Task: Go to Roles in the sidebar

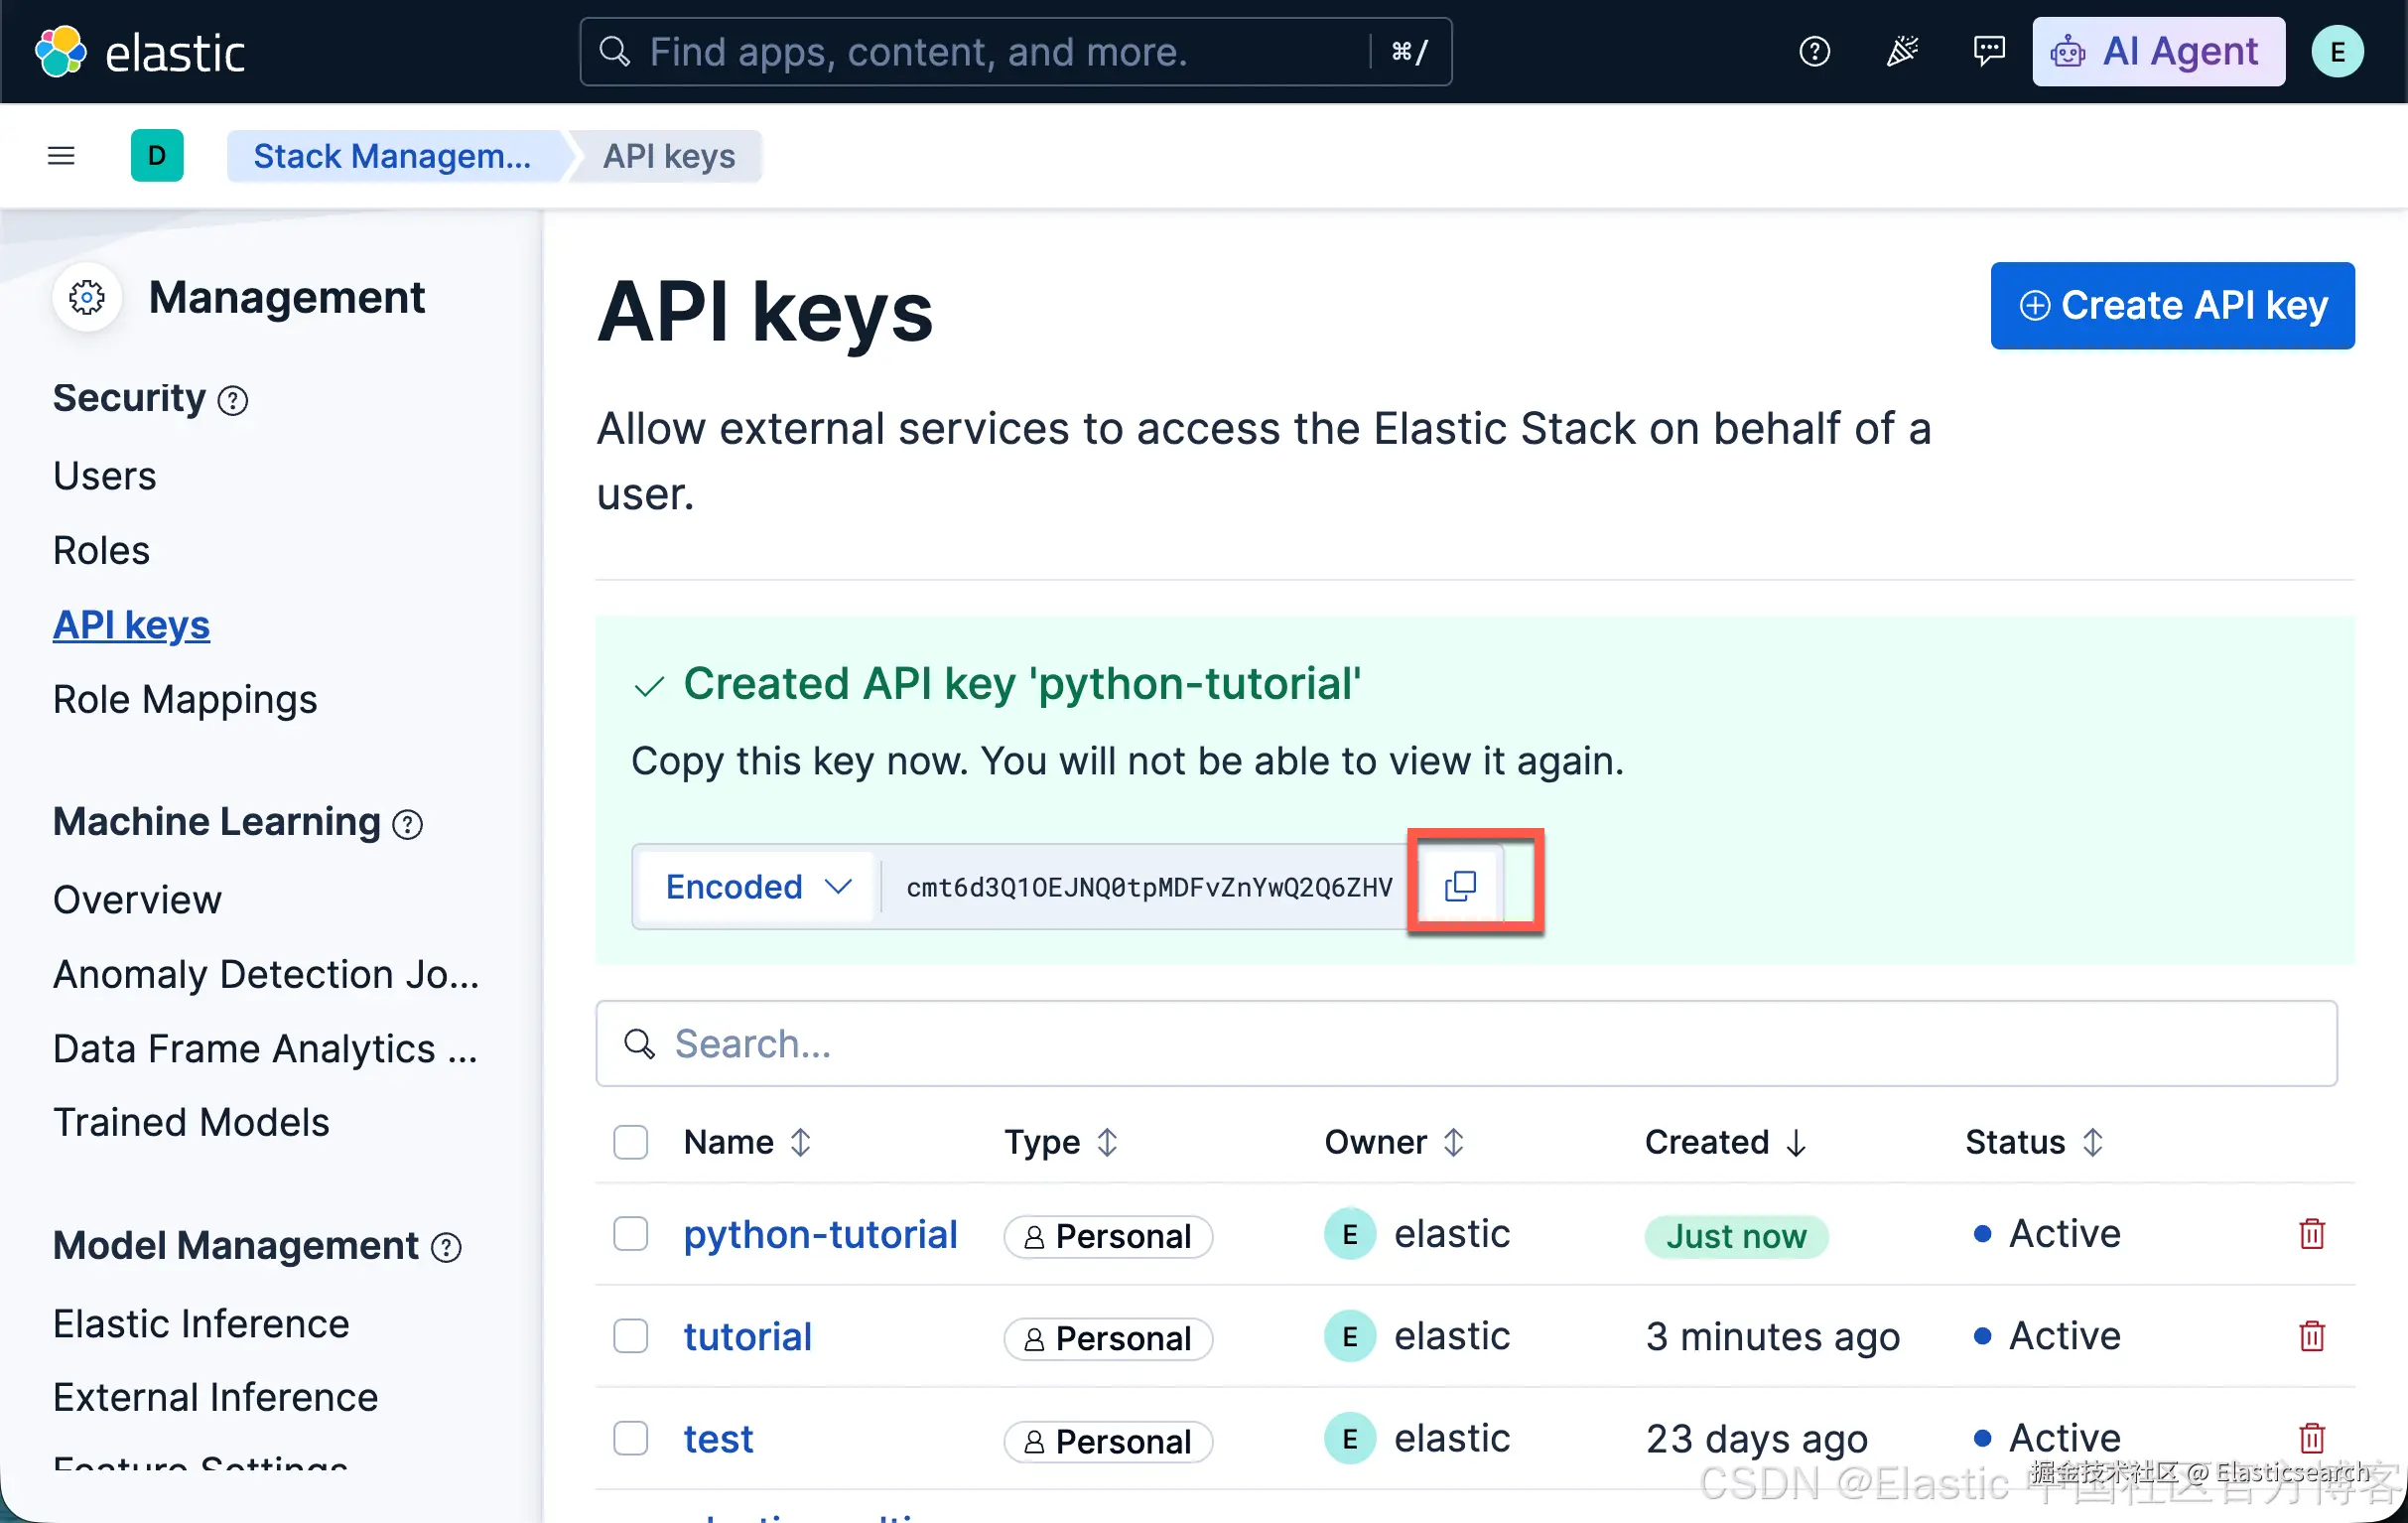Action: [101, 551]
